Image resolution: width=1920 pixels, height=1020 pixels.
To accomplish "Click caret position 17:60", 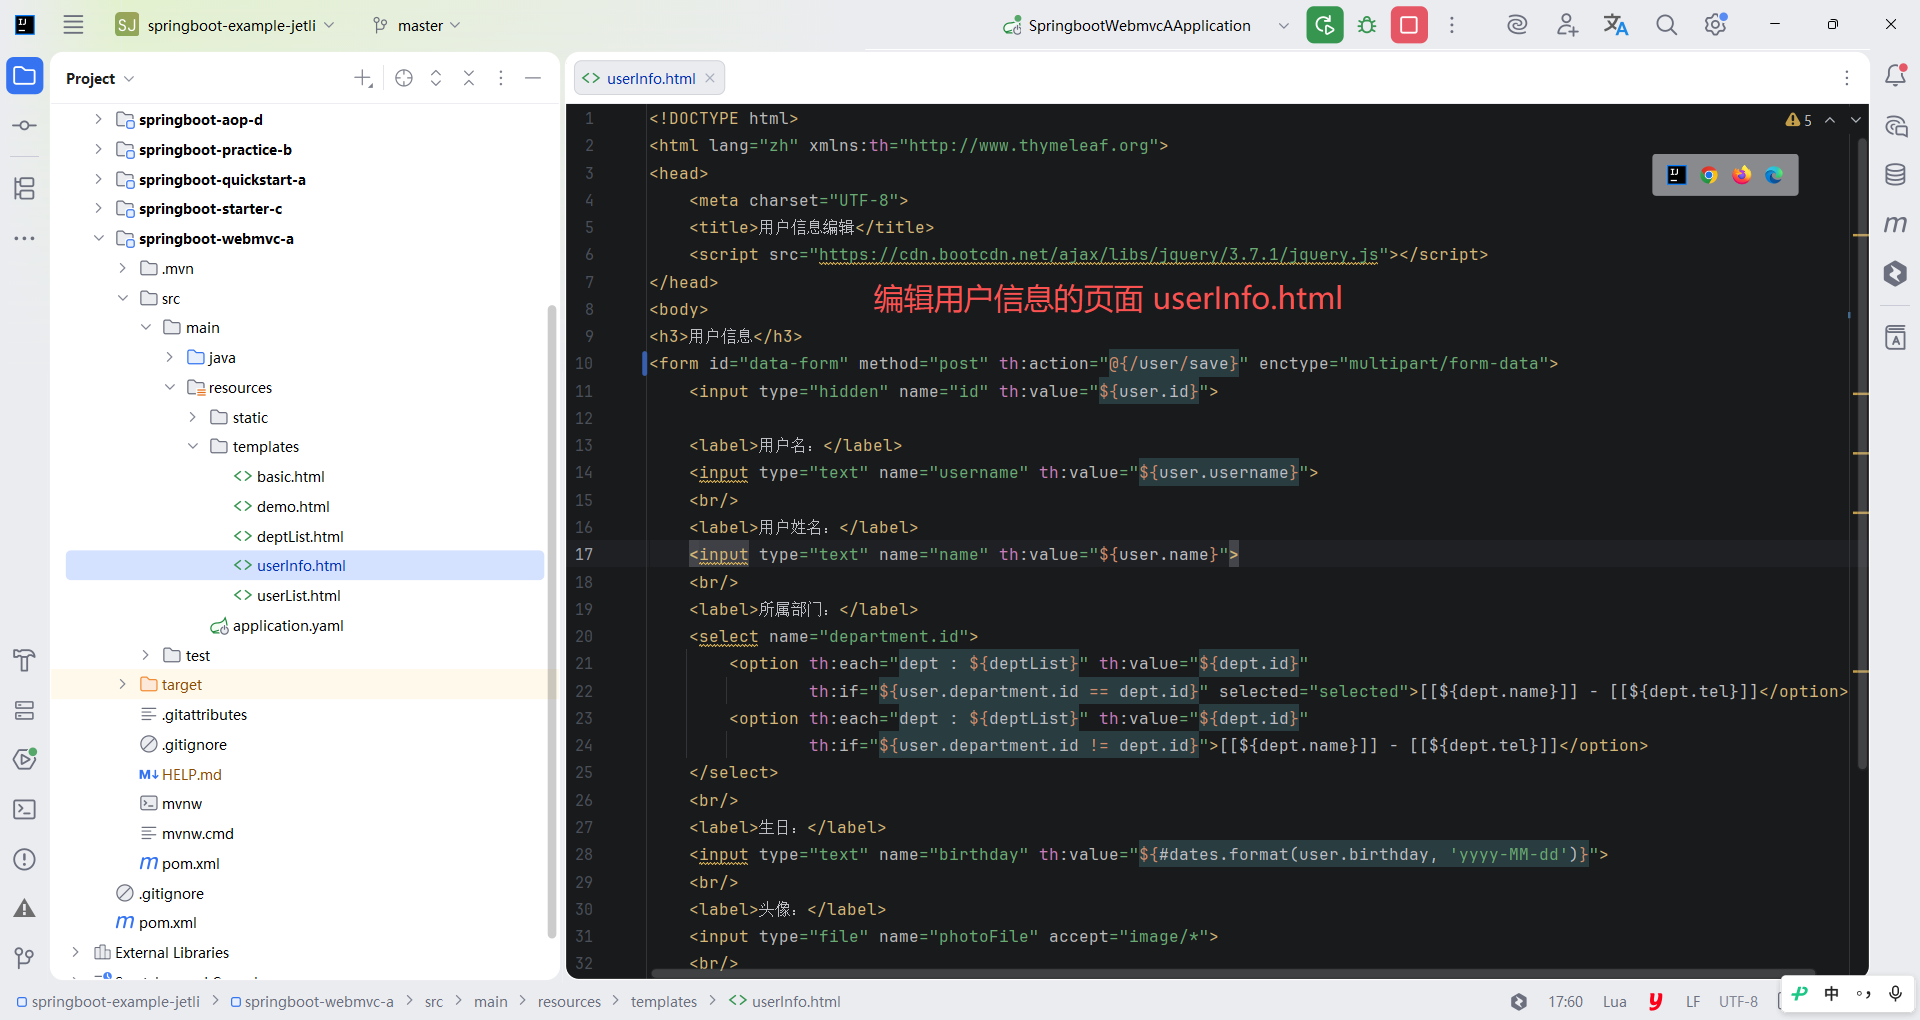I will (1565, 1001).
